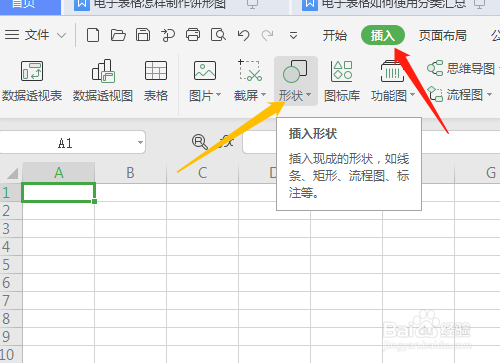Select column A header
The image size is (500, 363).
click(x=59, y=173)
